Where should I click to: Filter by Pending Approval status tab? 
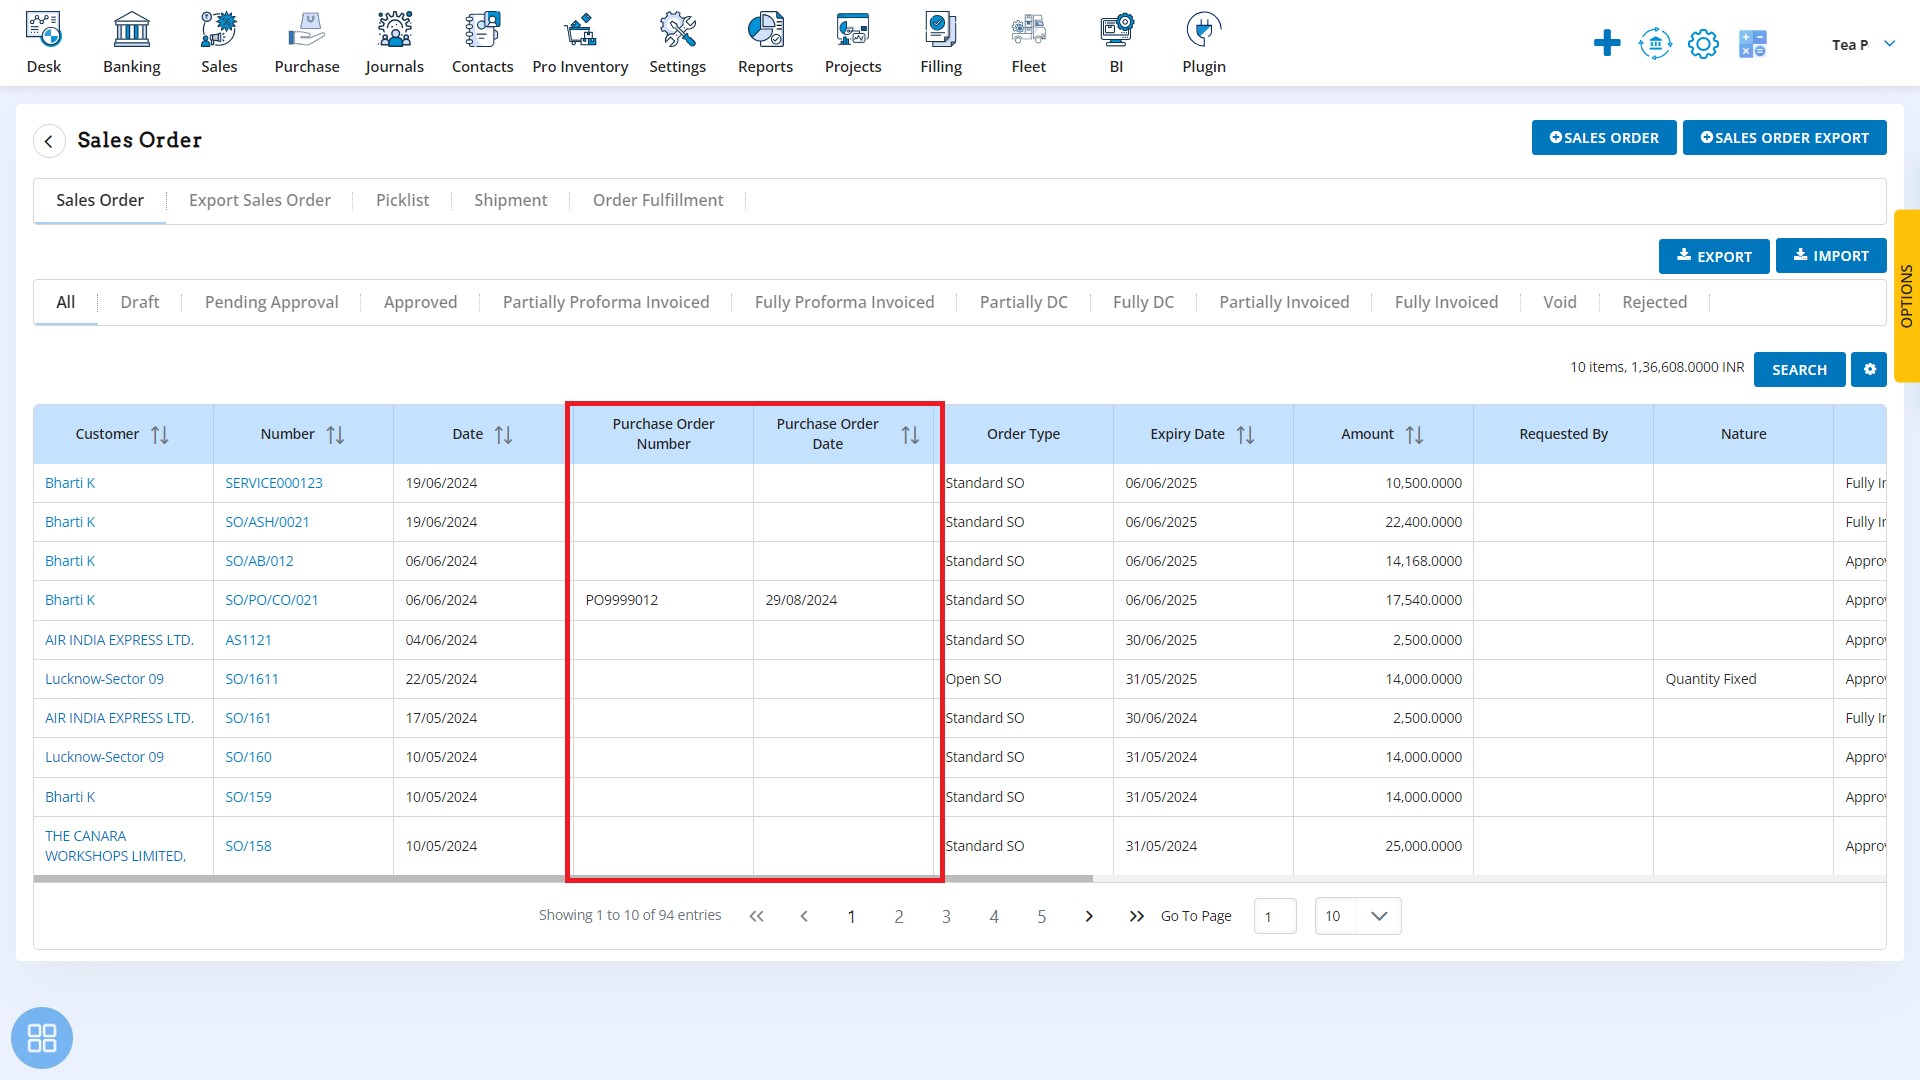272,302
